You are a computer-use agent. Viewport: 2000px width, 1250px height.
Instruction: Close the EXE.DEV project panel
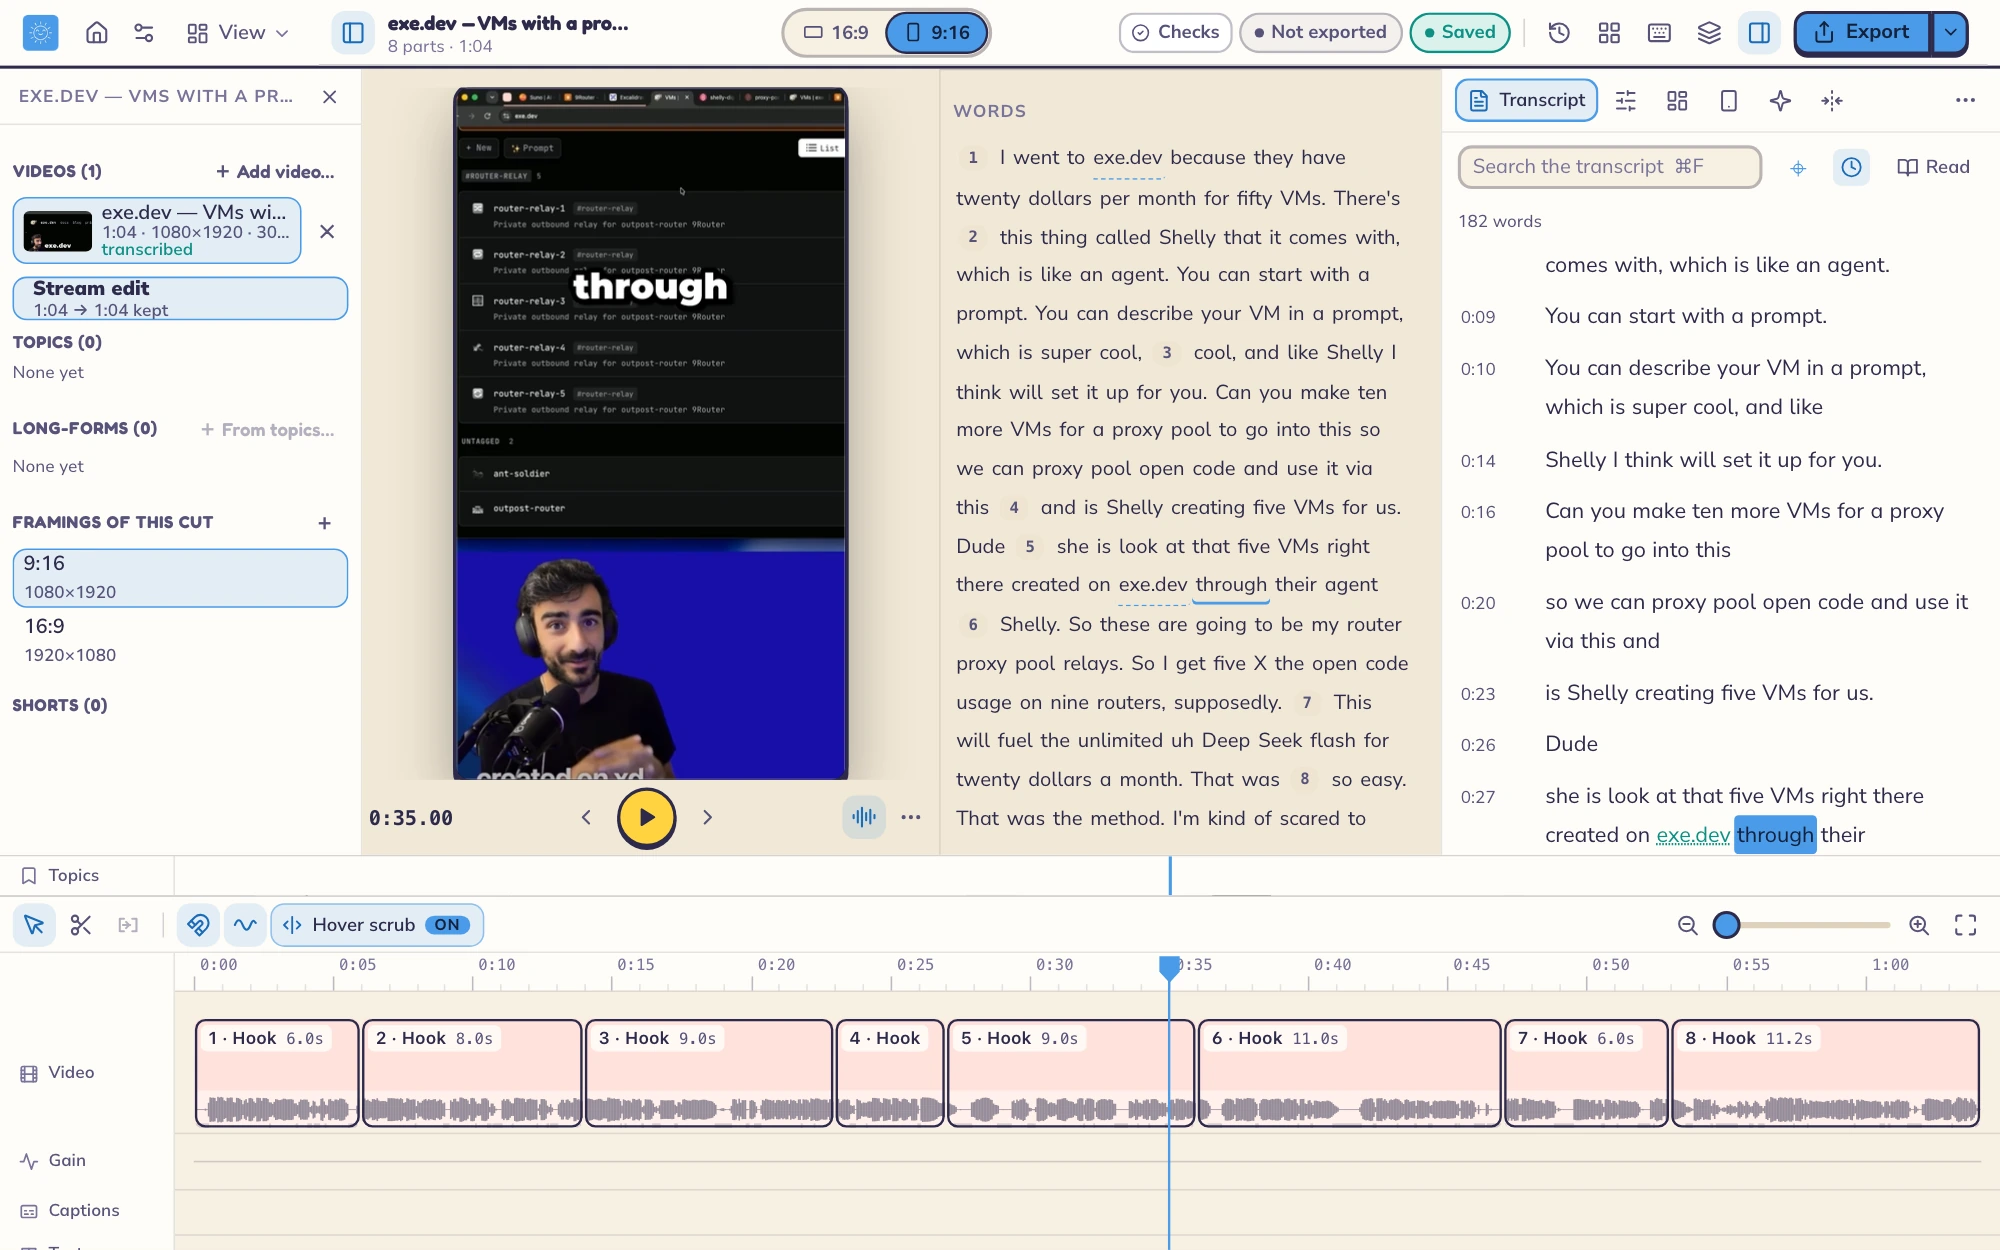329,97
